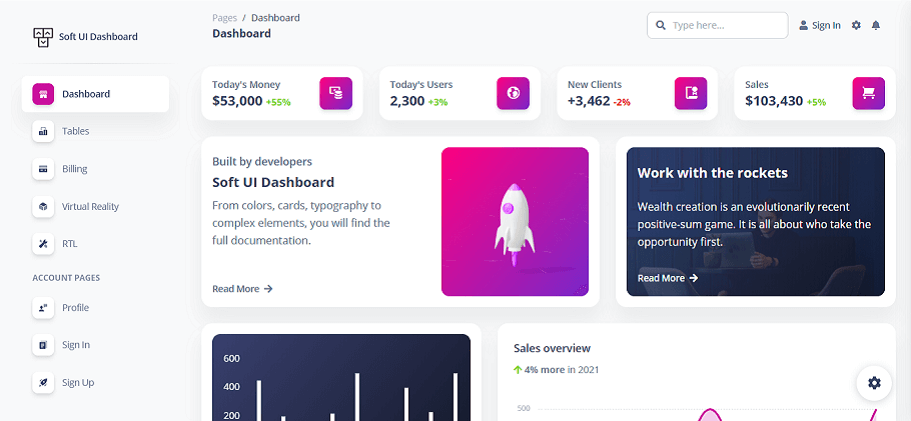Click the ACCOUNT PAGES section label
911x421 pixels.
66,278
